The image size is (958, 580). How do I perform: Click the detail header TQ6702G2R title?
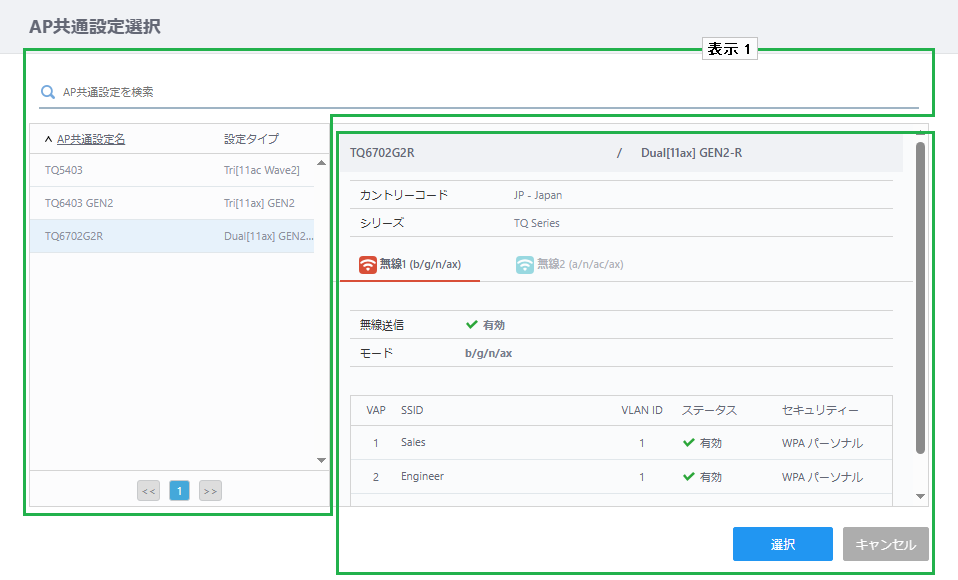coord(382,153)
